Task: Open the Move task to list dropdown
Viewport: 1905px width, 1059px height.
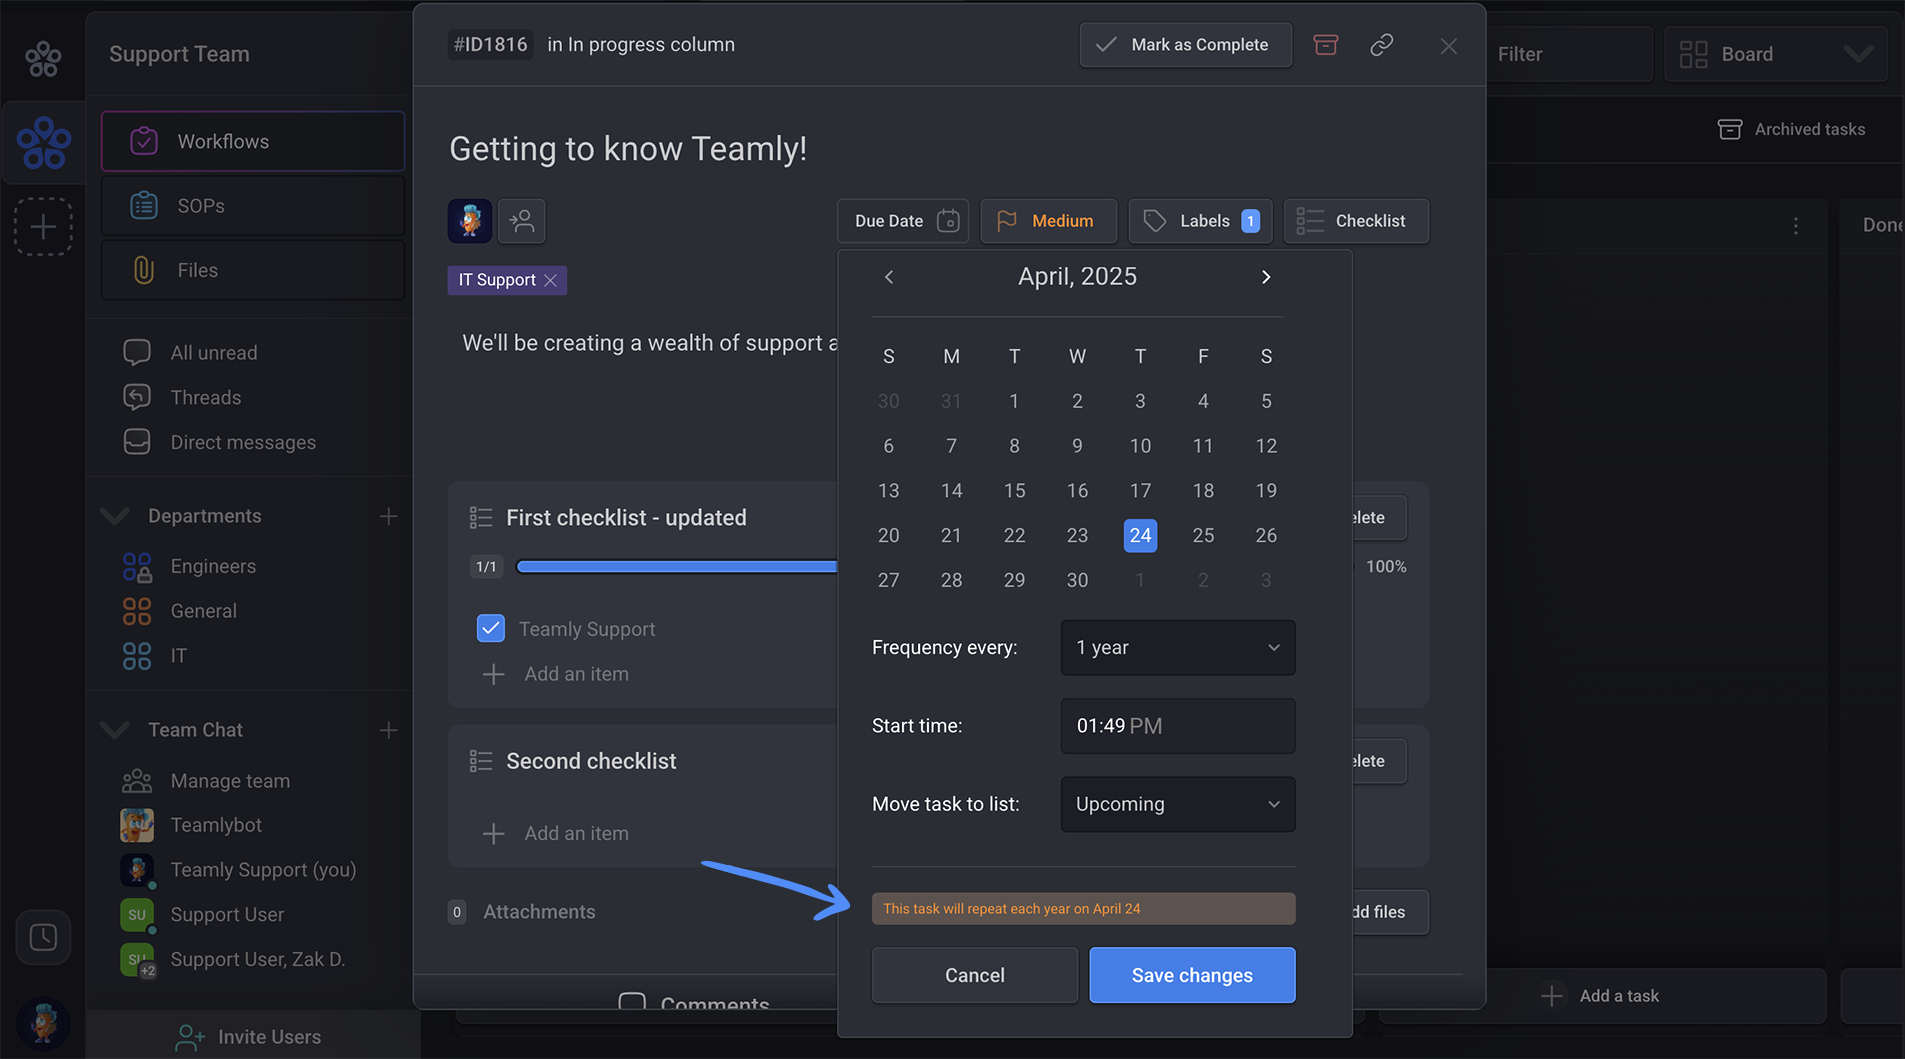Action: [x=1177, y=804]
